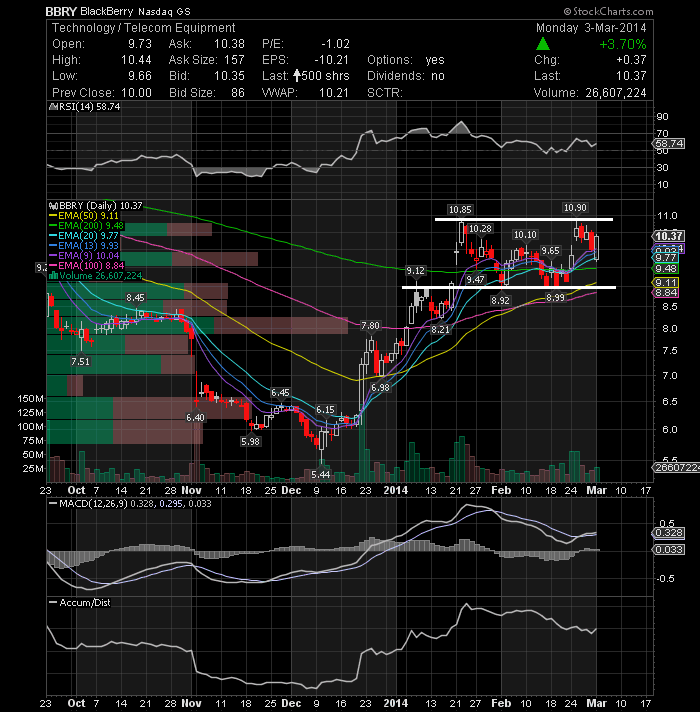Click the 8.21 price annotation
Screen dimensions: 700x712
point(440,330)
